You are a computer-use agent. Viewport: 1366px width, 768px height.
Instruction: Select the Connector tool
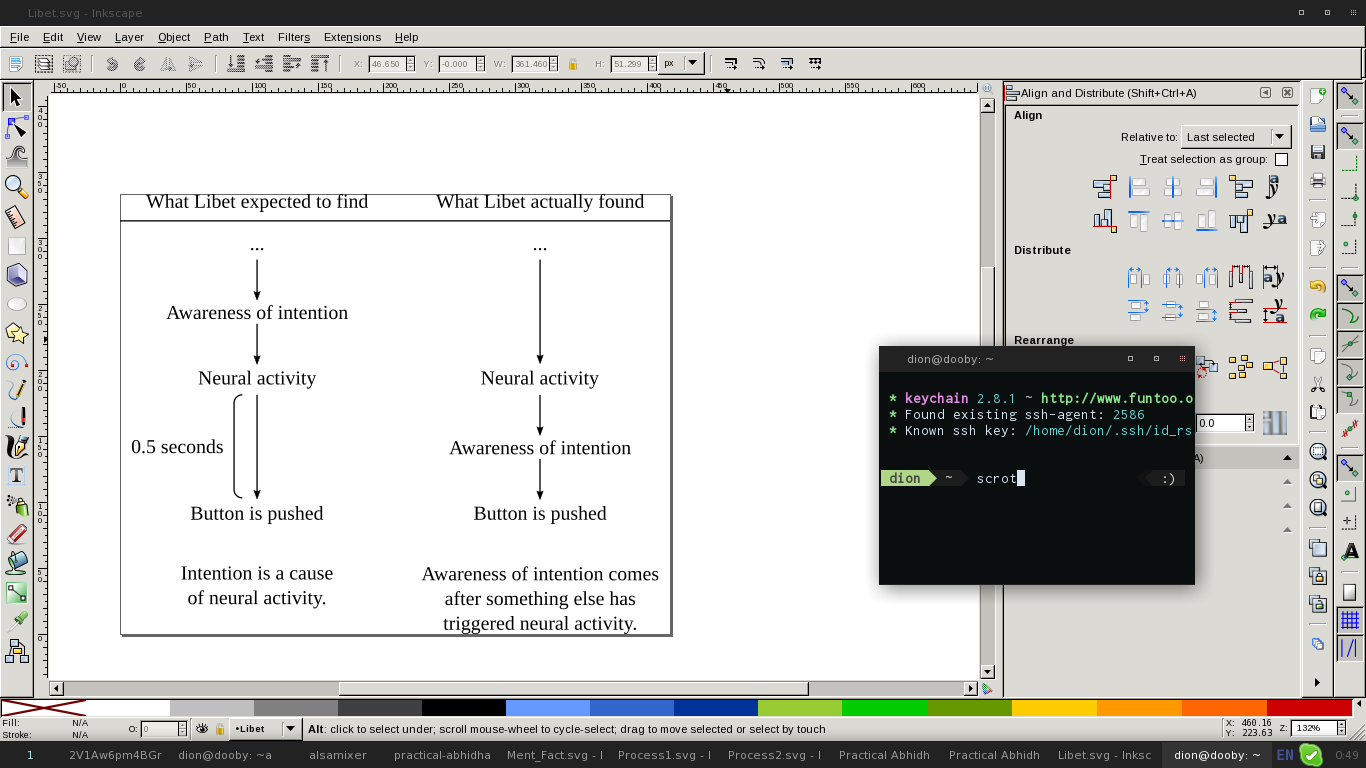(x=16, y=652)
